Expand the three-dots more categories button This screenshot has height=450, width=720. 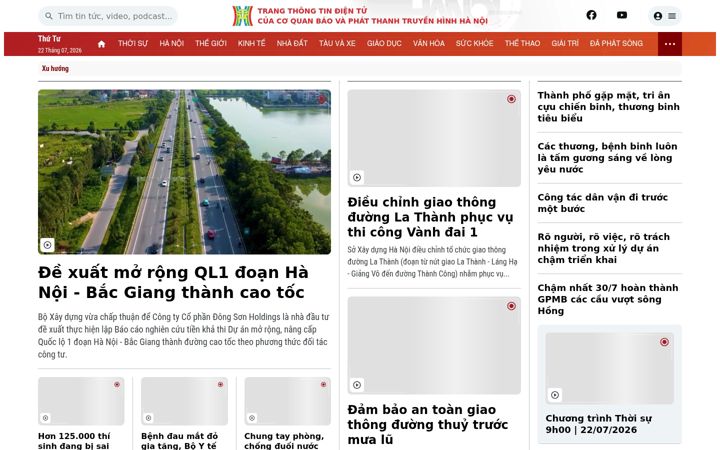point(669,44)
